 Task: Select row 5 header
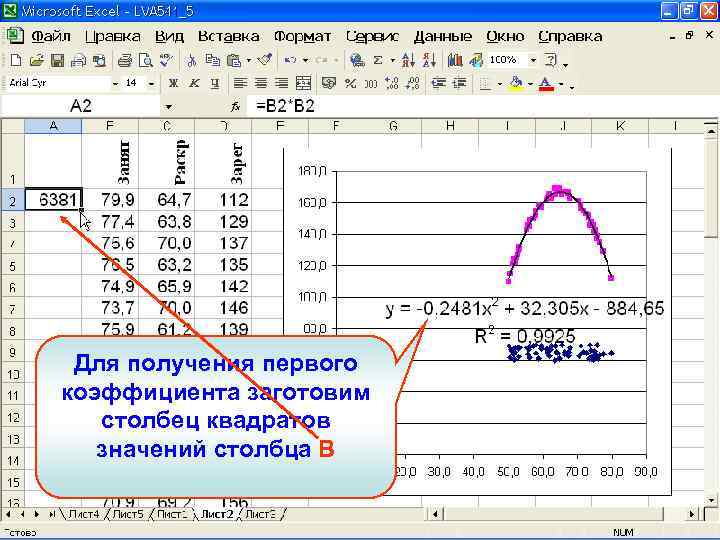12,265
